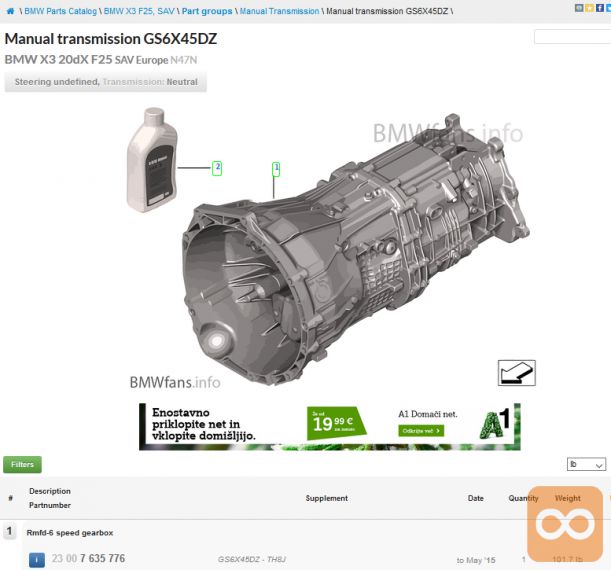Open the BMW X3 F25, SAV breadcrumb
The image size is (611, 570).
click(139, 11)
